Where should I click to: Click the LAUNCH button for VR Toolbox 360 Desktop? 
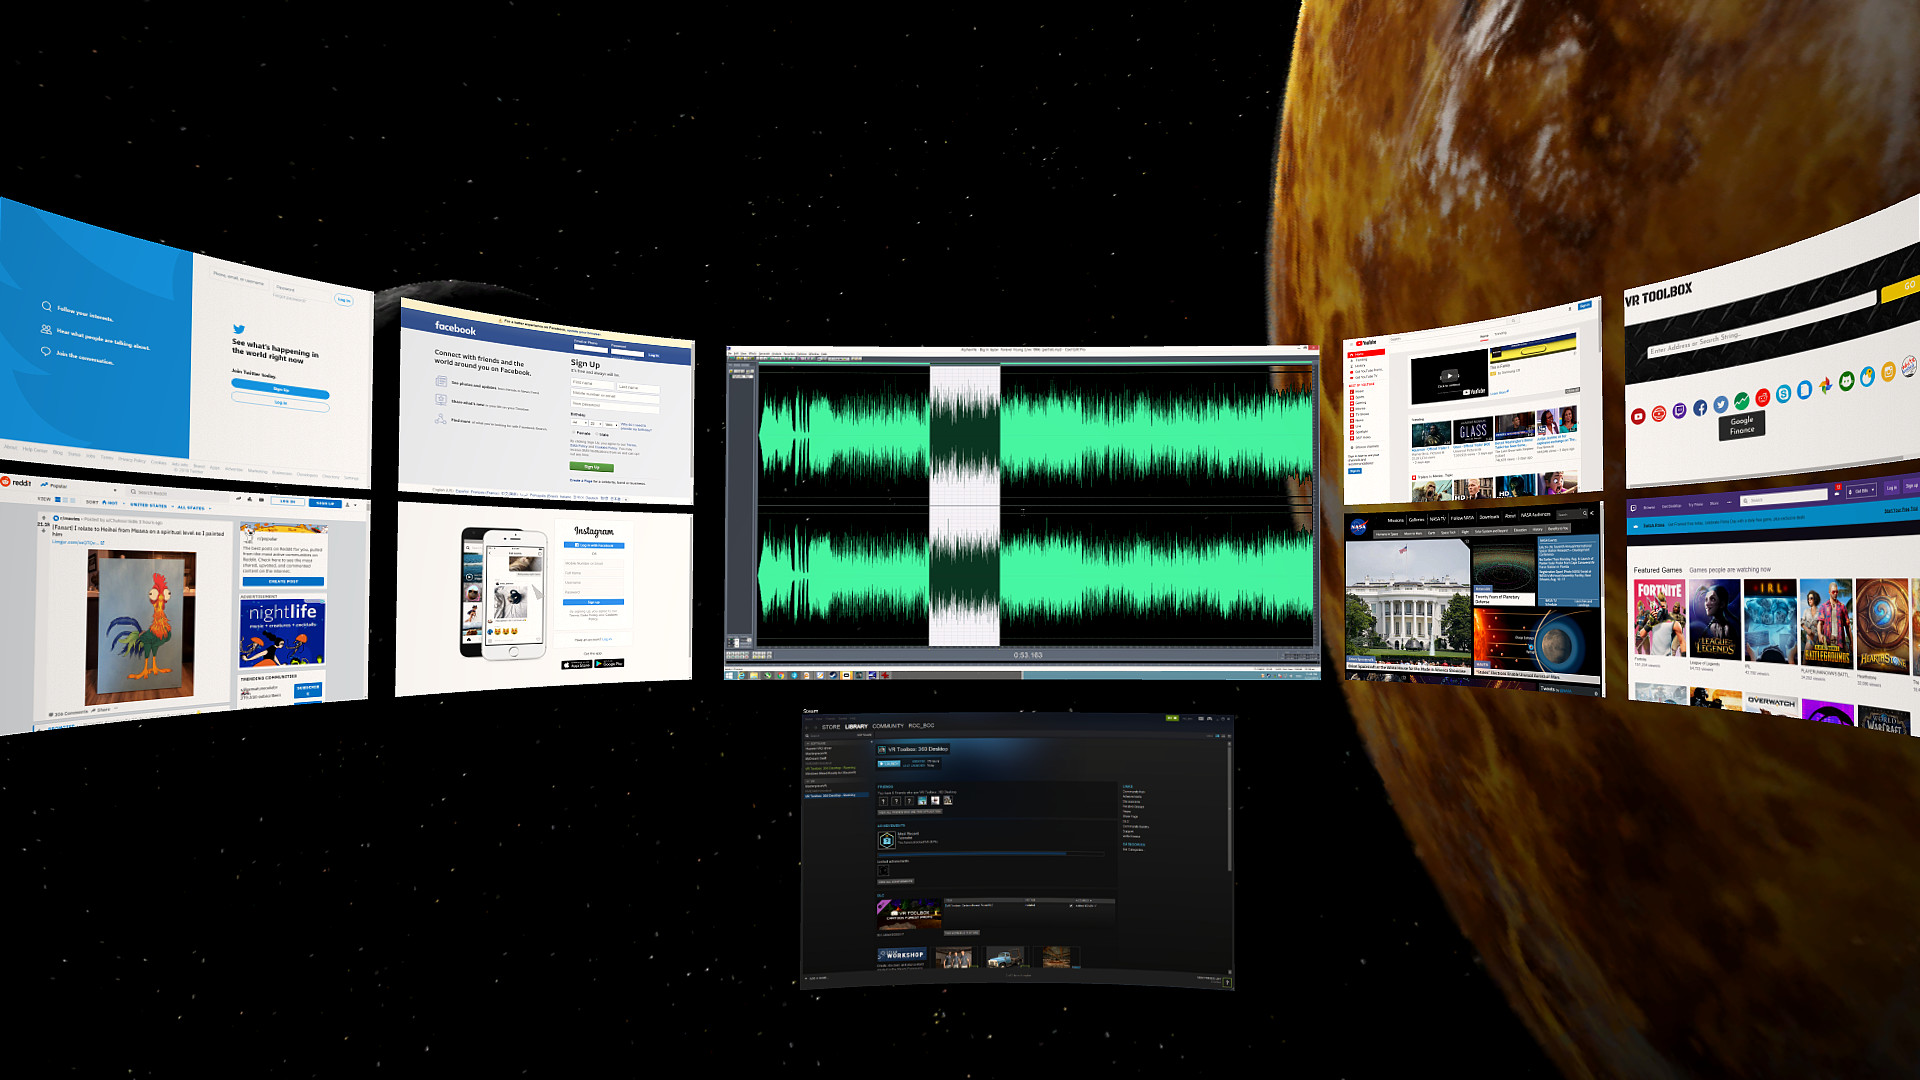pyautogui.click(x=889, y=763)
